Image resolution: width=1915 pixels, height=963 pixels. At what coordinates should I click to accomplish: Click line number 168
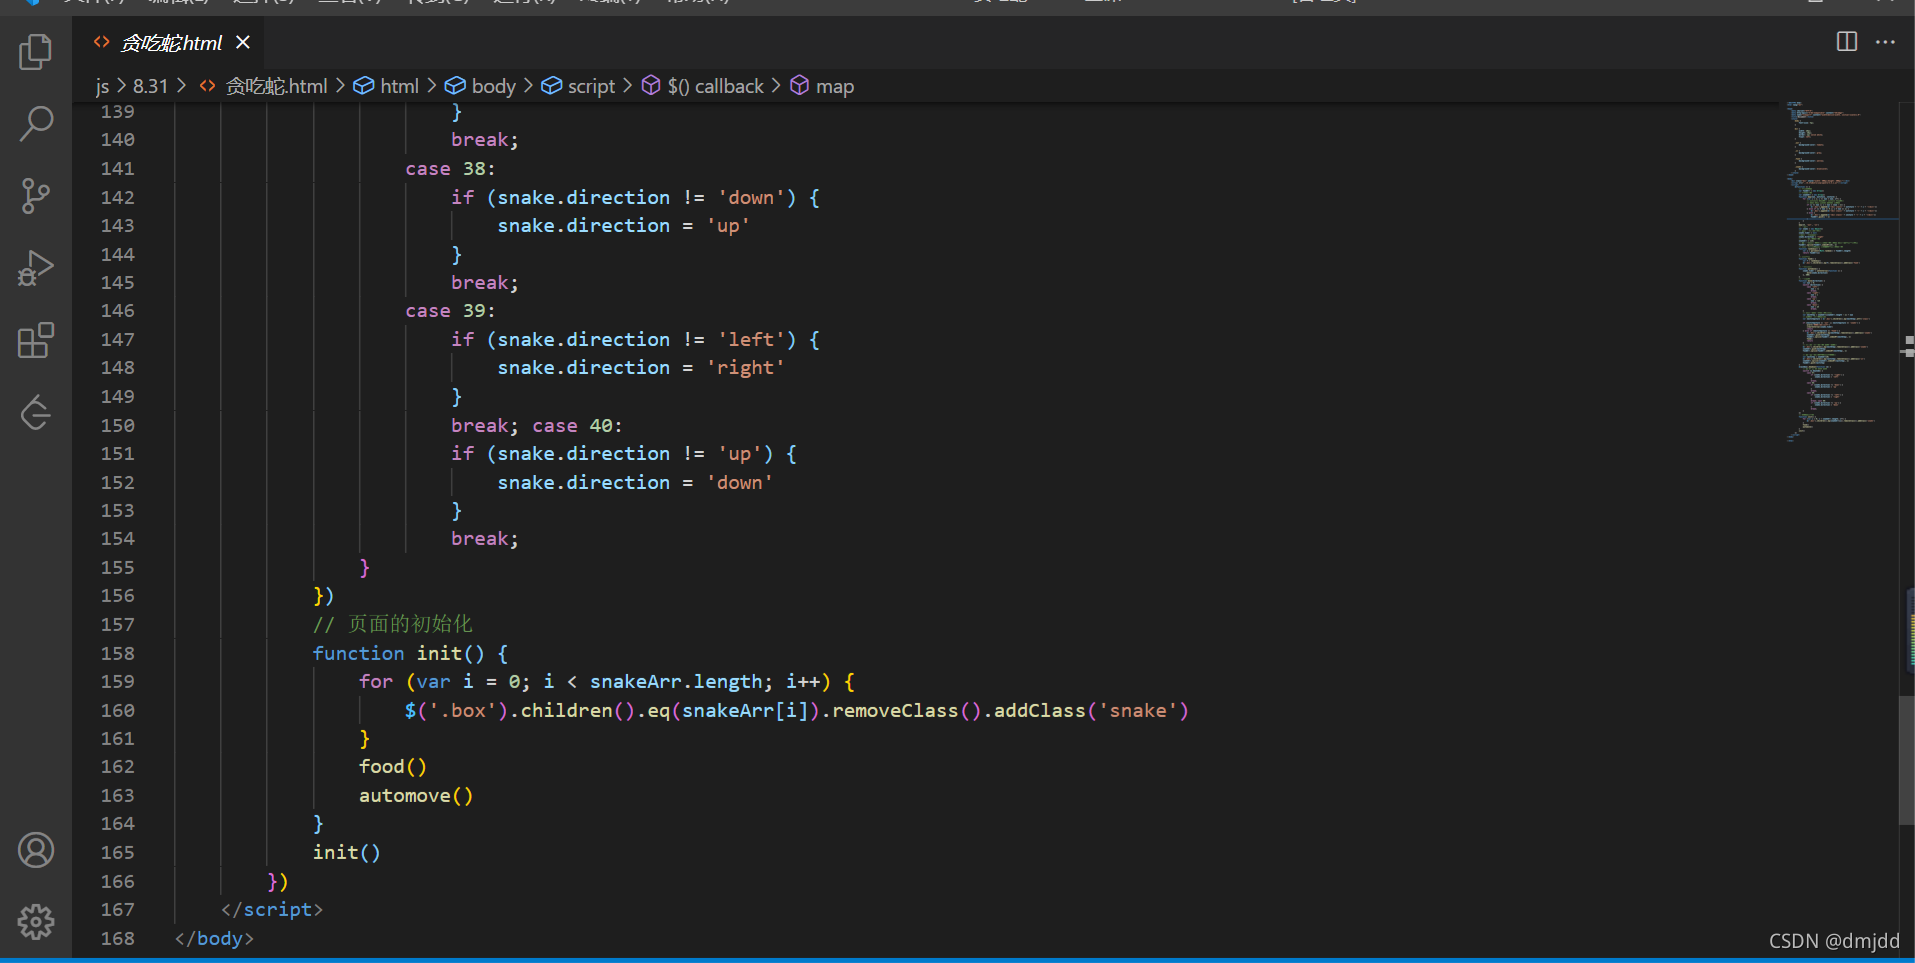tap(117, 939)
